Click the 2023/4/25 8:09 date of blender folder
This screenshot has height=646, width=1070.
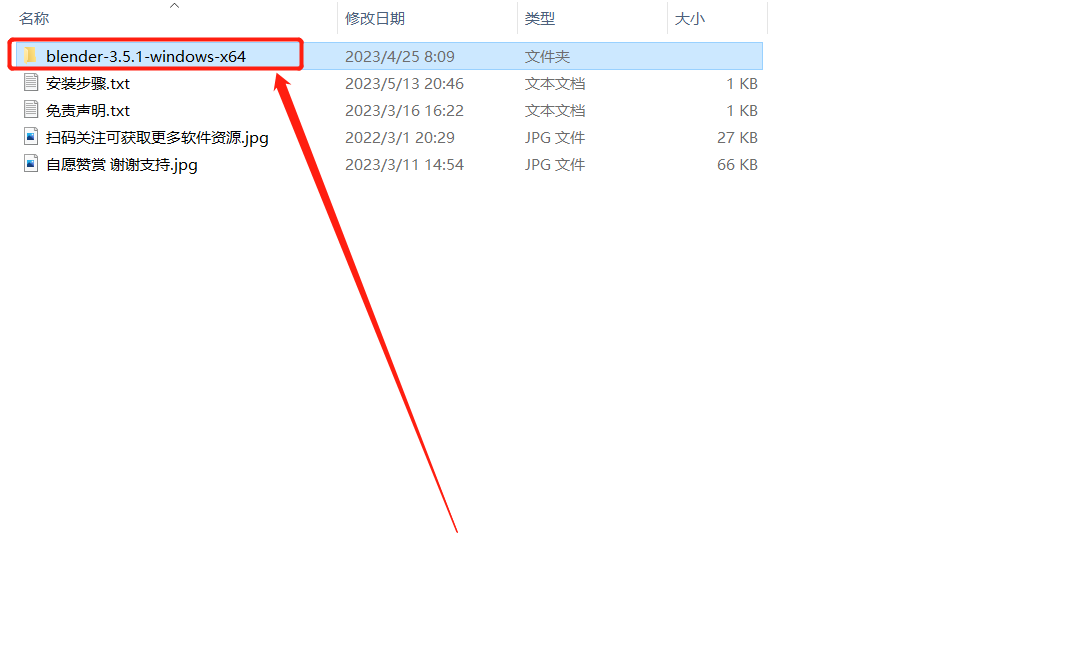400,56
